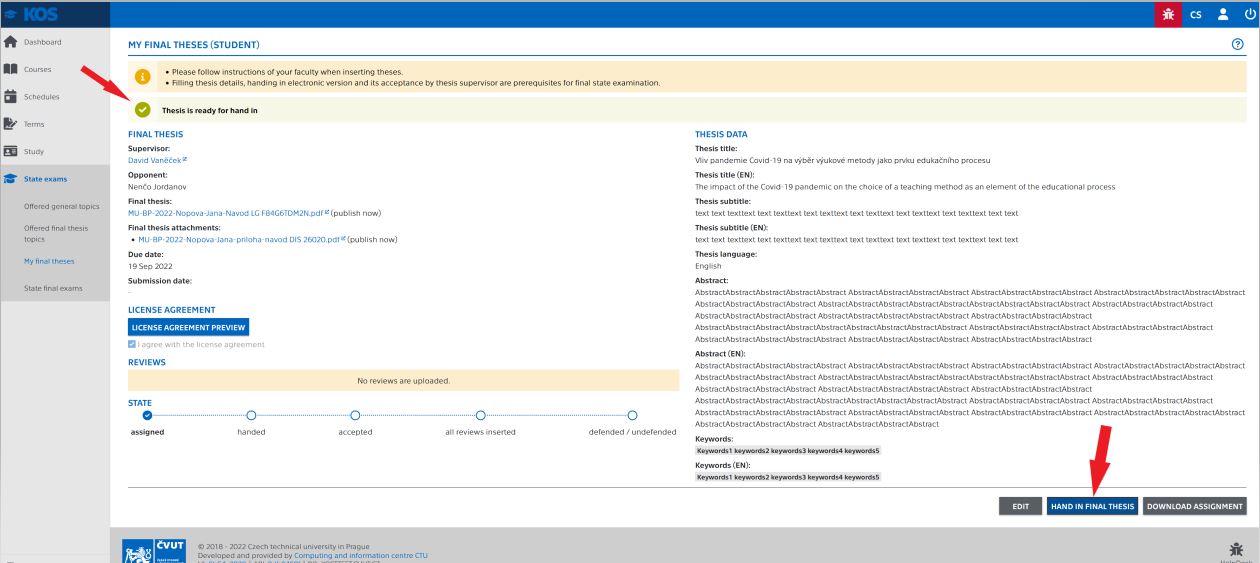Click 'My Final Theses (Student)' page heading
The height and width of the screenshot is (563, 1260).
[x=194, y=46]
